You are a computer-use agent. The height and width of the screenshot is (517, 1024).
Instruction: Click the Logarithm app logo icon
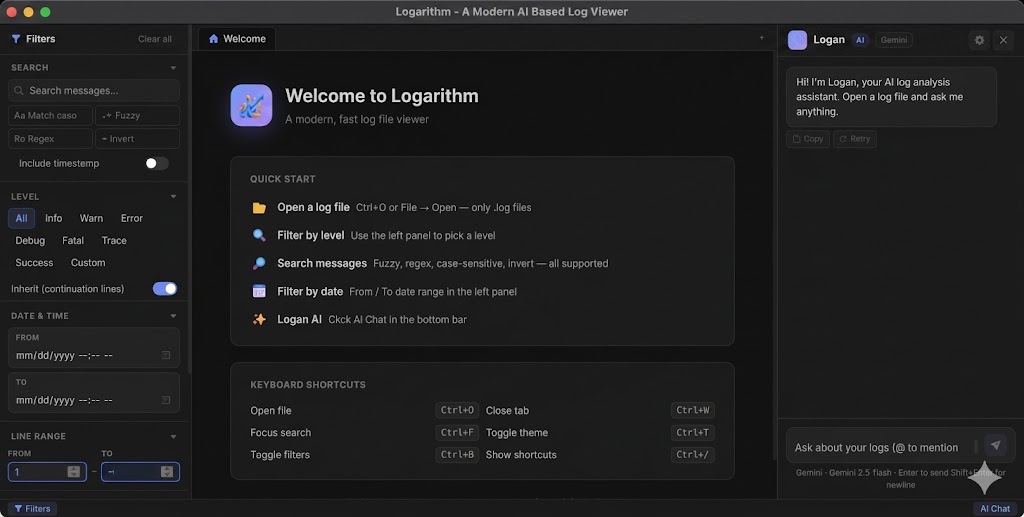(251, 105)
